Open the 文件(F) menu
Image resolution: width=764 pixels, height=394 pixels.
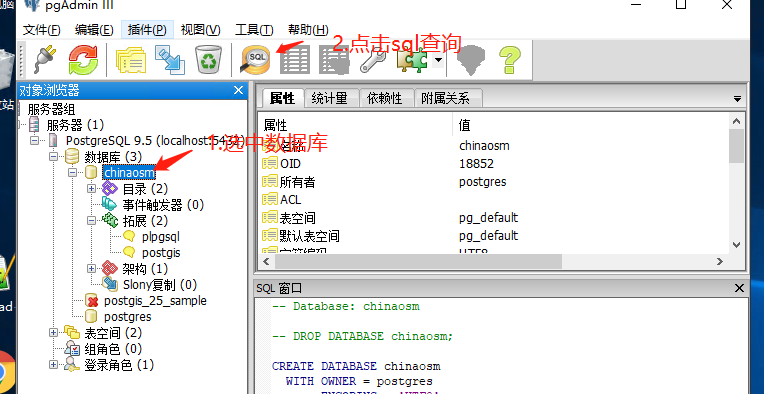[x=41, y=30]
